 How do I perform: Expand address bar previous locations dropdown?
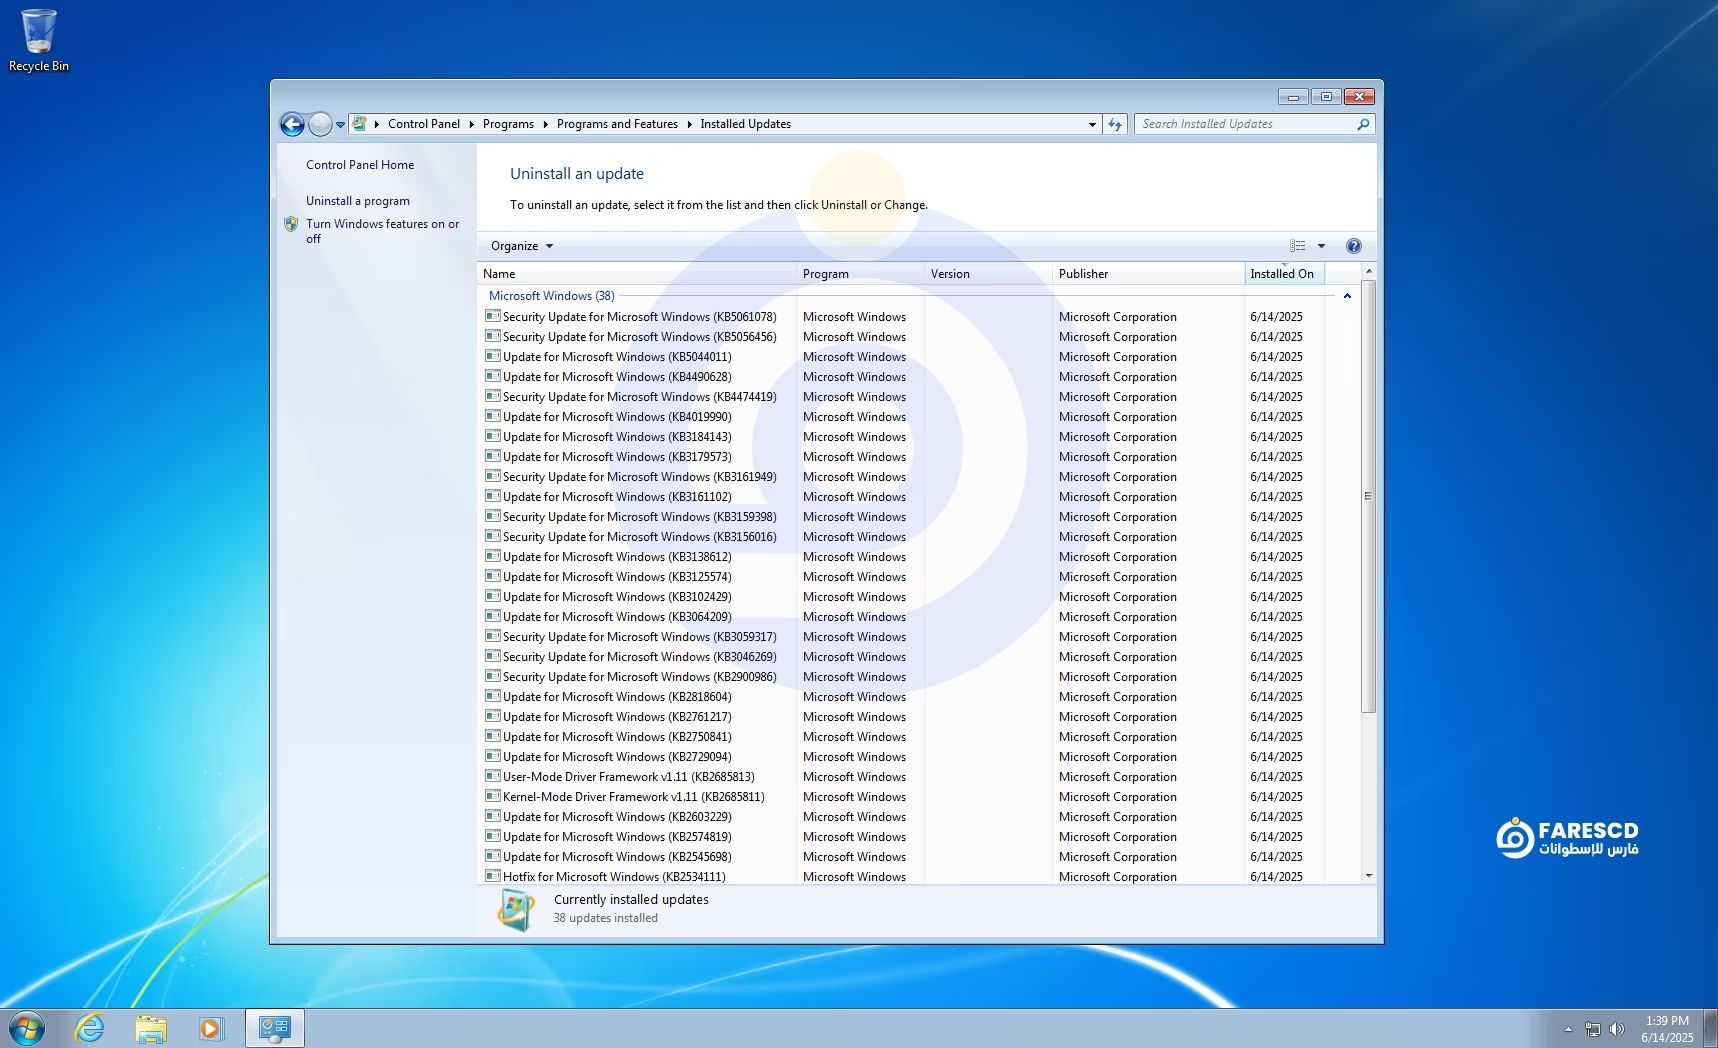[x=1092, y=124]
